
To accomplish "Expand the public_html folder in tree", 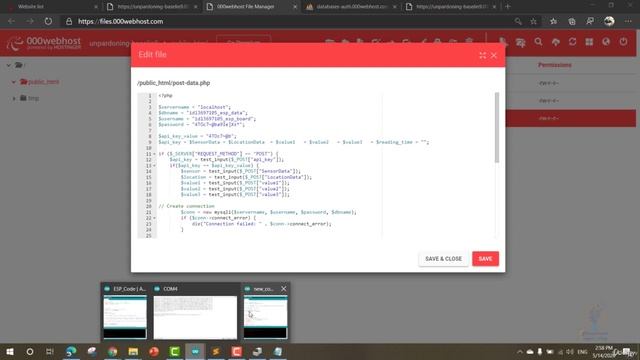I will (x=13, y=82).
